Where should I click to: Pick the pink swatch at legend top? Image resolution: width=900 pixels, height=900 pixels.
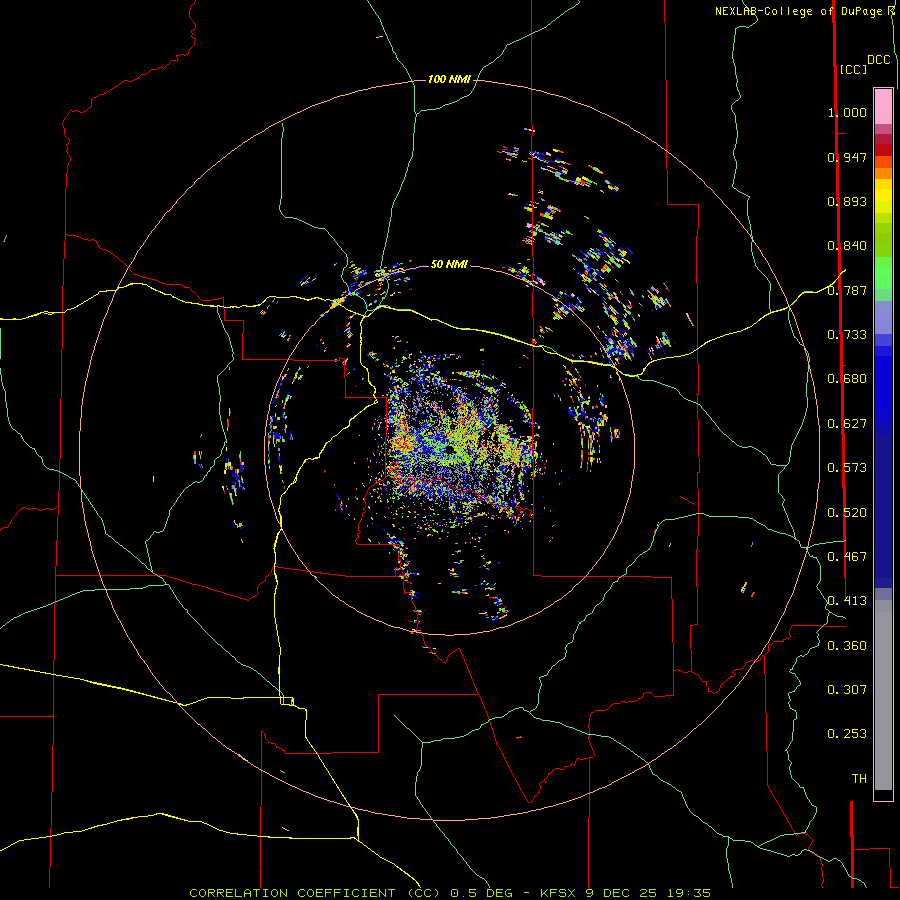coord(883,107)
